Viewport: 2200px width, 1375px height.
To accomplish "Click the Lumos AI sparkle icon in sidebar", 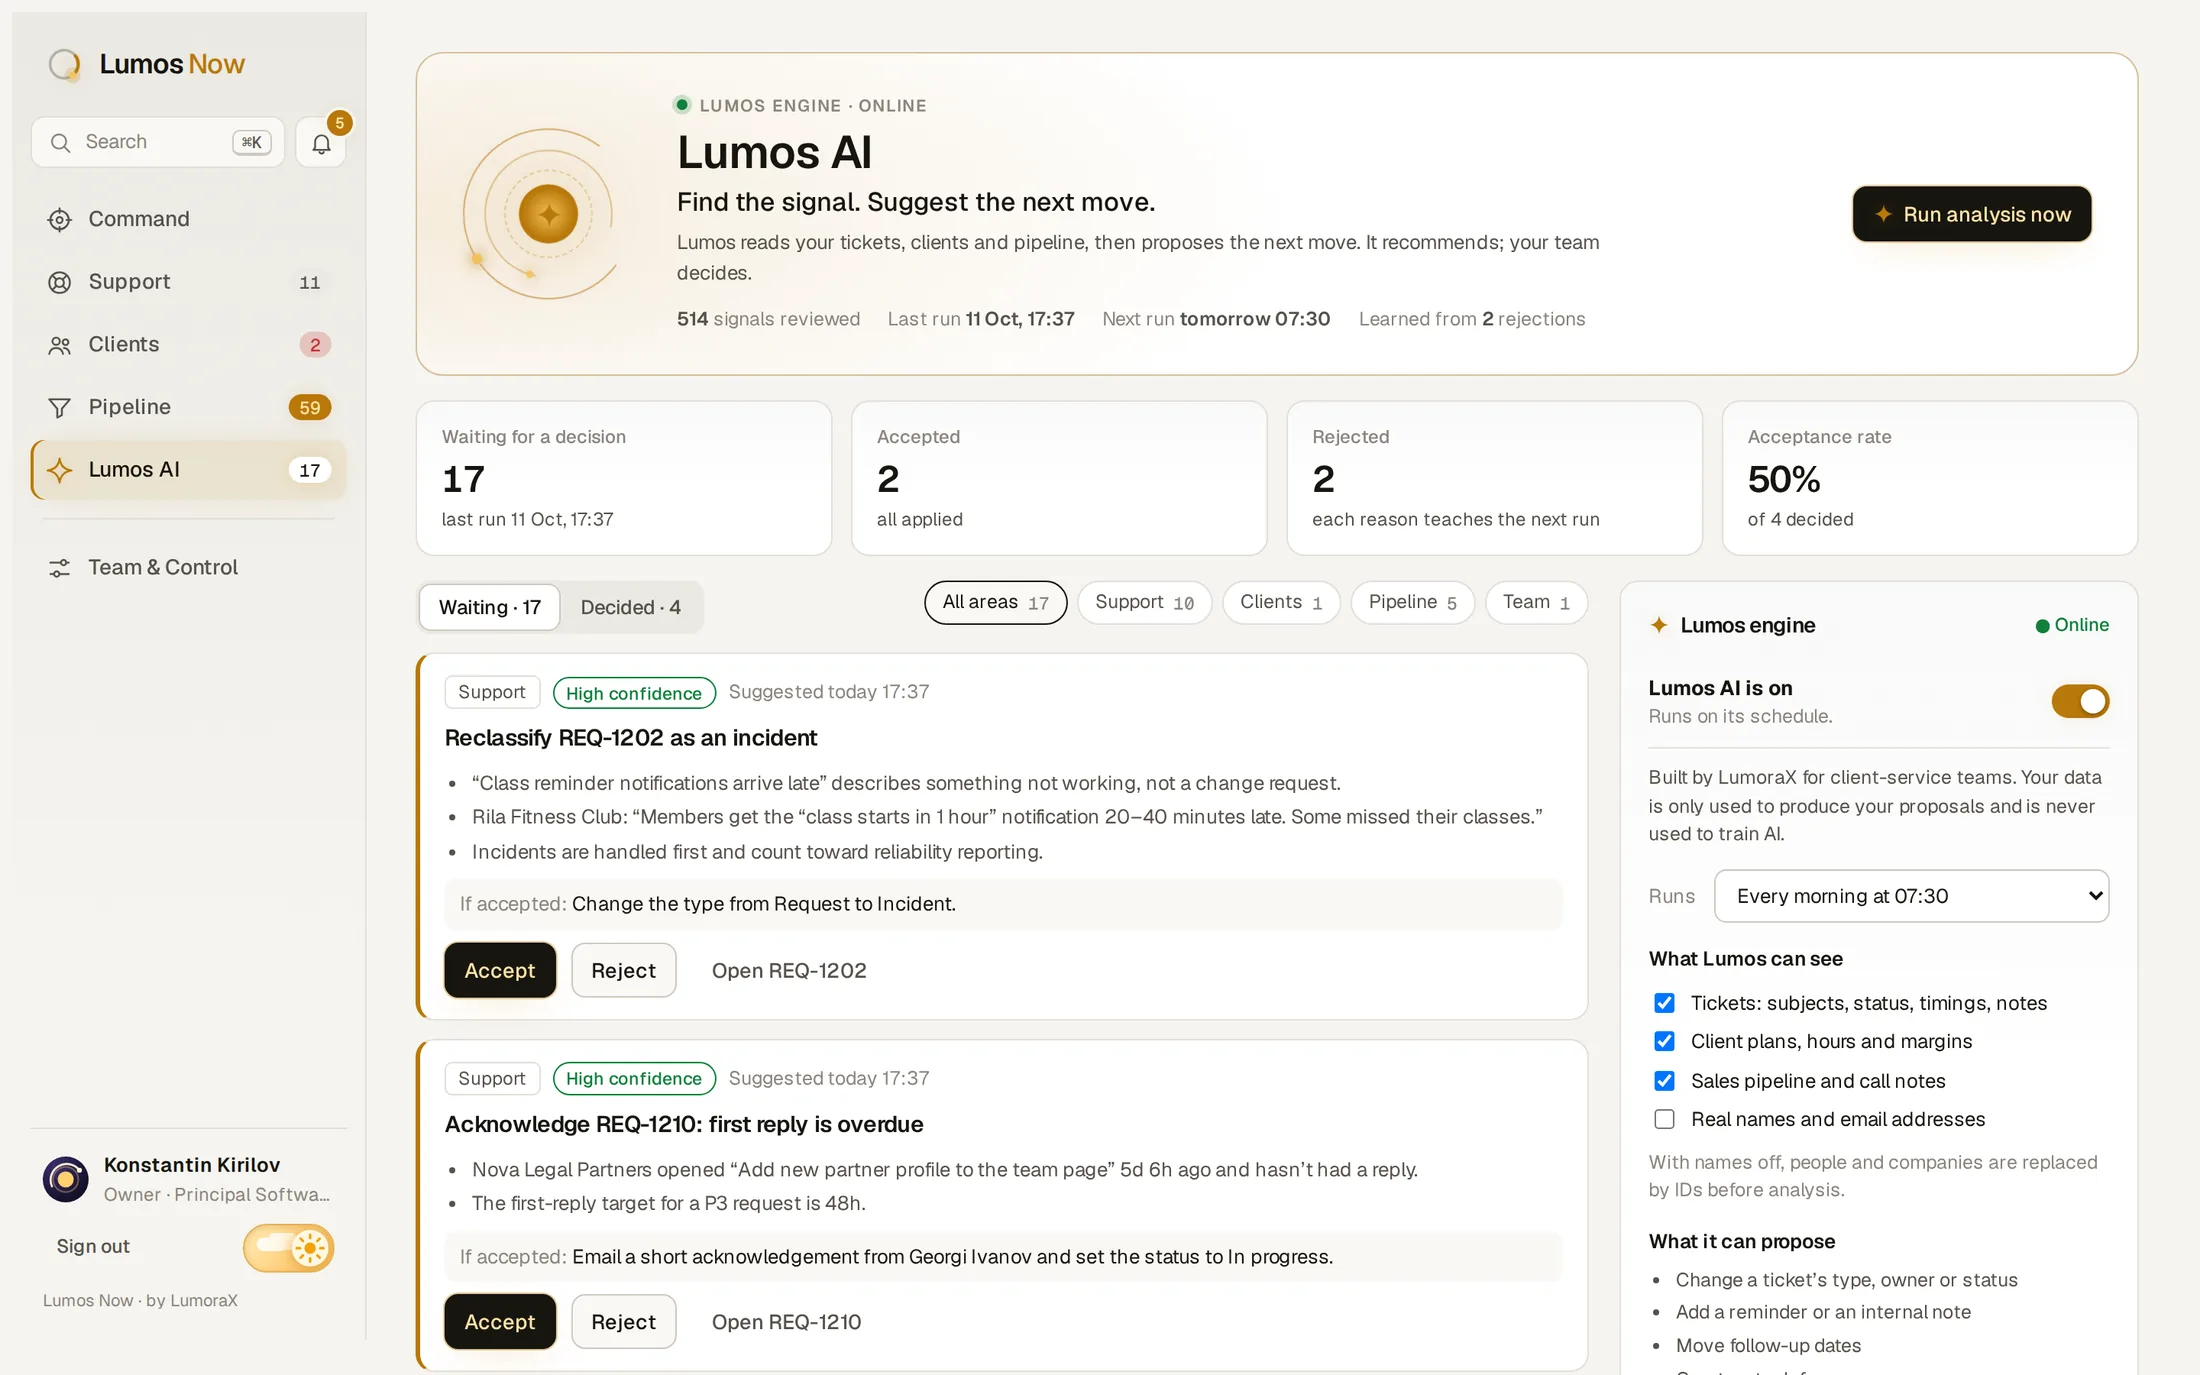I will pyautogui.click(x=60, y=470).
